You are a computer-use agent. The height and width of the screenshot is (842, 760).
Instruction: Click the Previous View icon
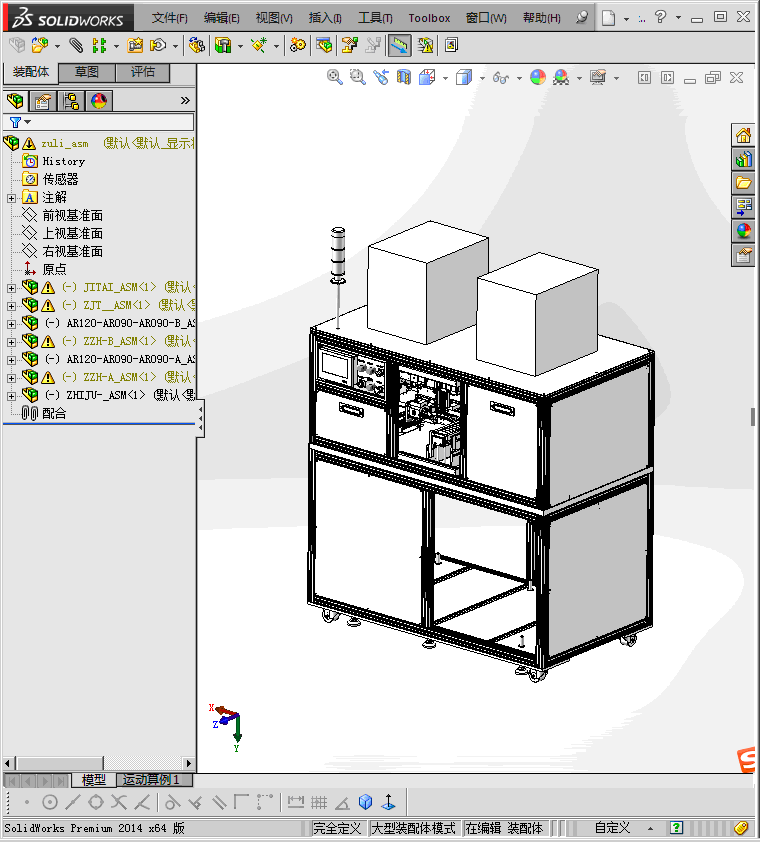click(x=381, y=77)
